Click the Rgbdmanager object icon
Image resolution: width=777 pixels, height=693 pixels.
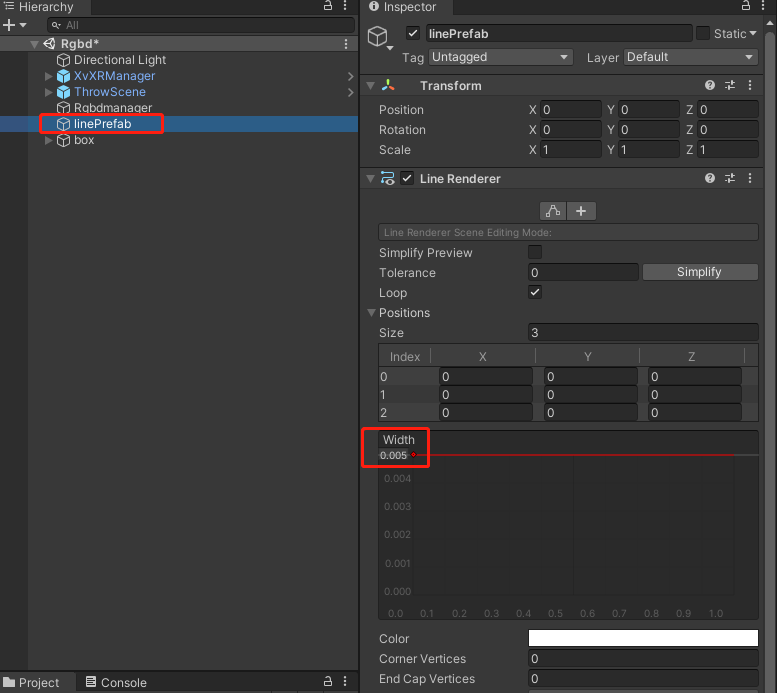click(63, 108)
